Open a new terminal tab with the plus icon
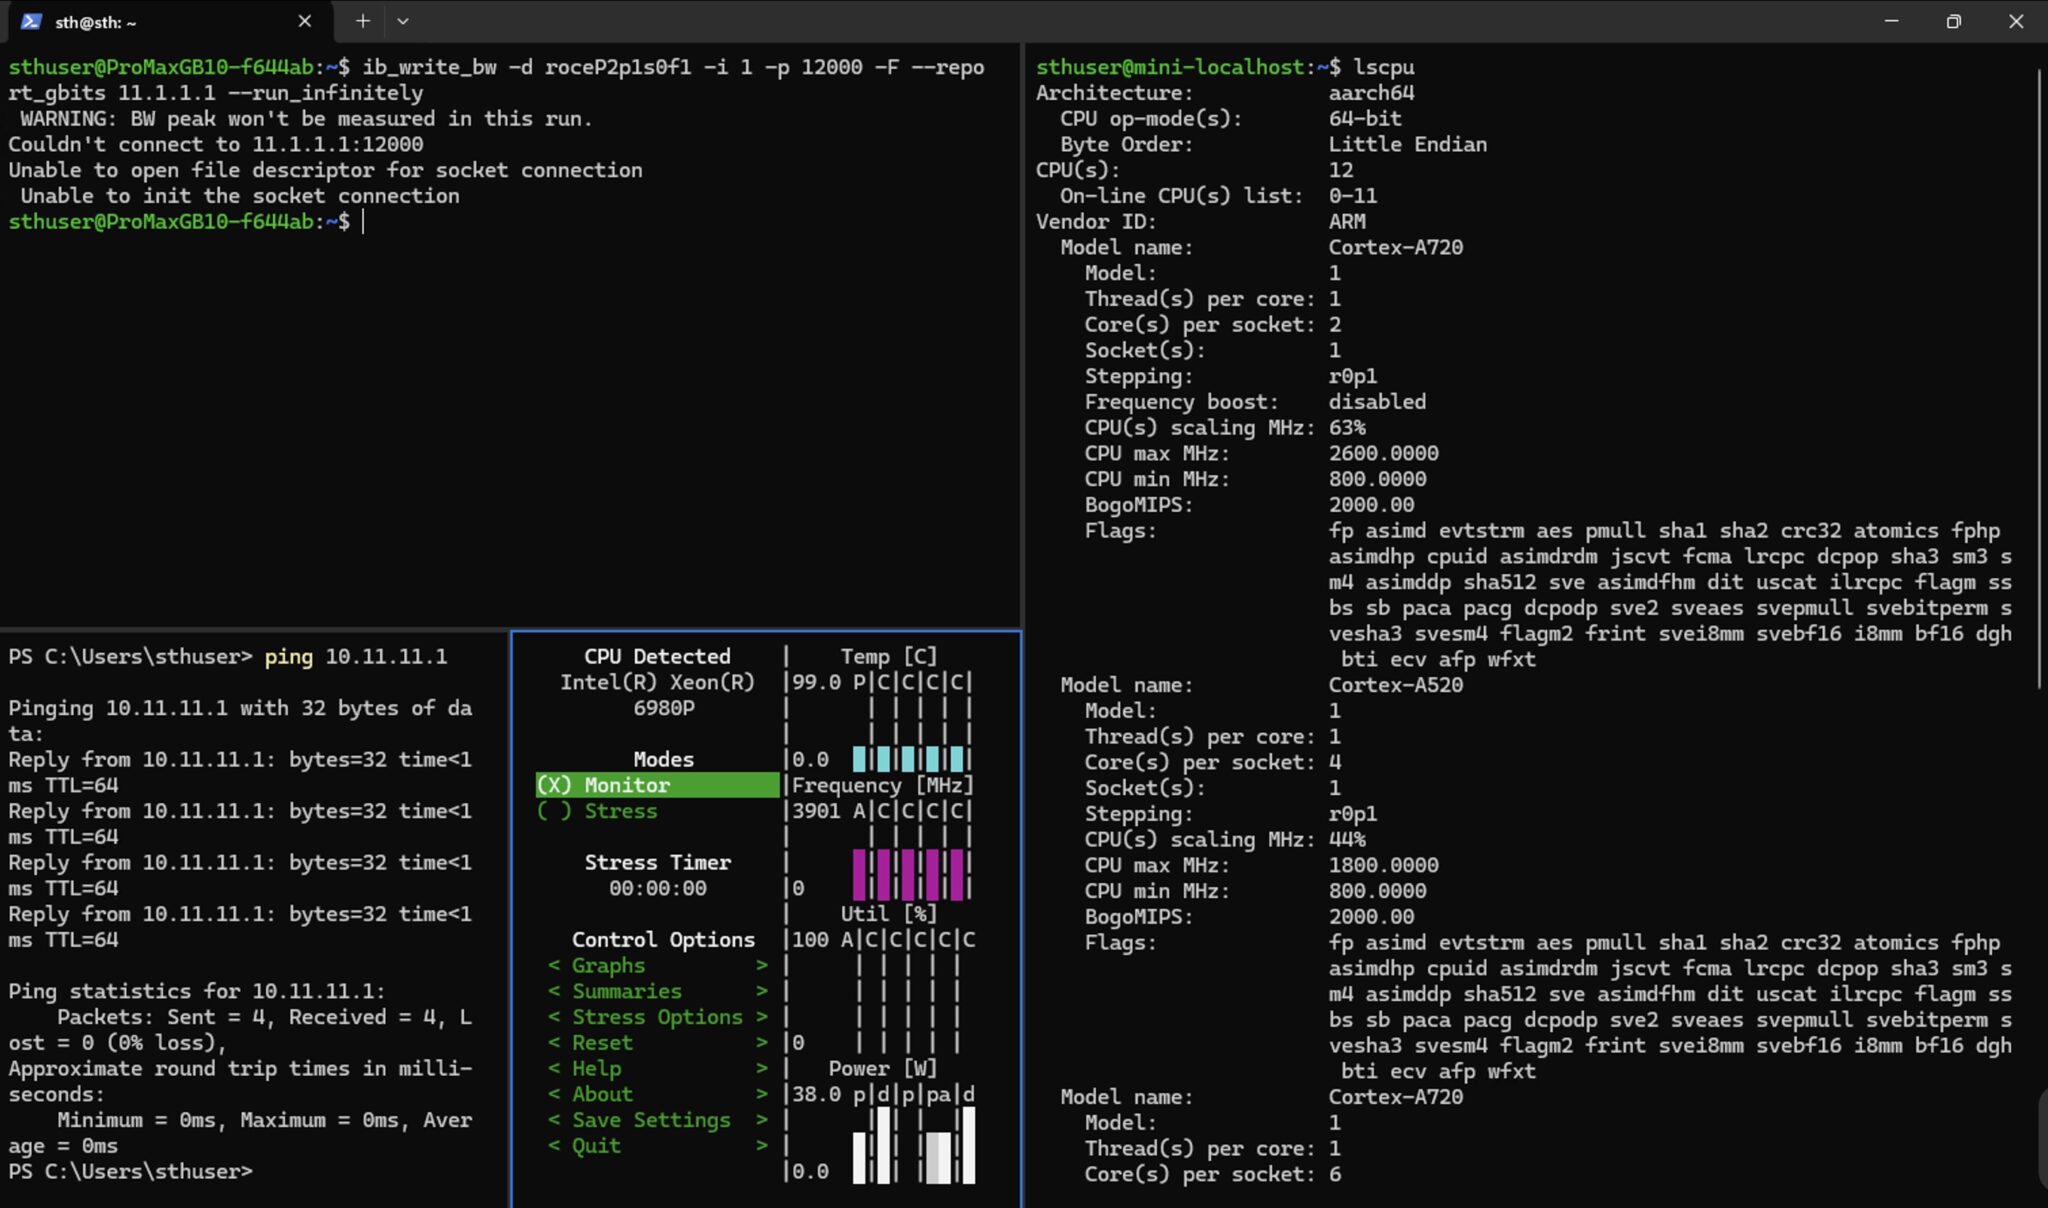 [362, 20]
